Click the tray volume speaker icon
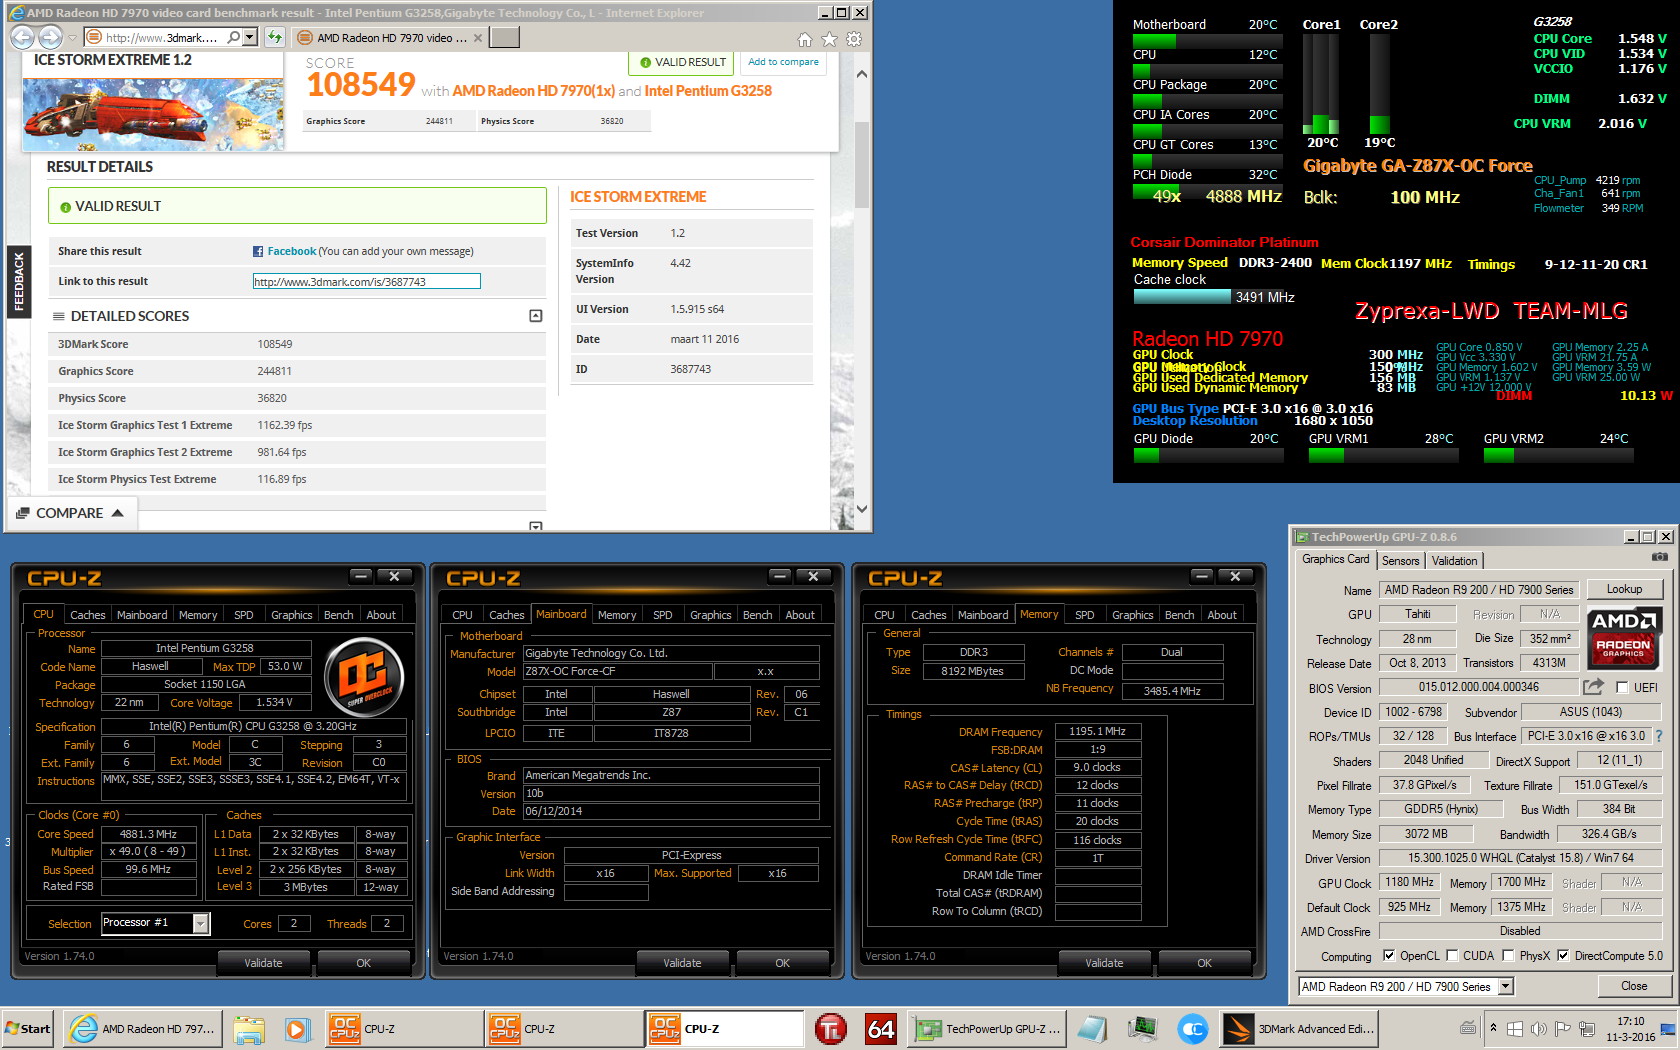Screen dimensions: 1680x1050 point(1538,1028)
